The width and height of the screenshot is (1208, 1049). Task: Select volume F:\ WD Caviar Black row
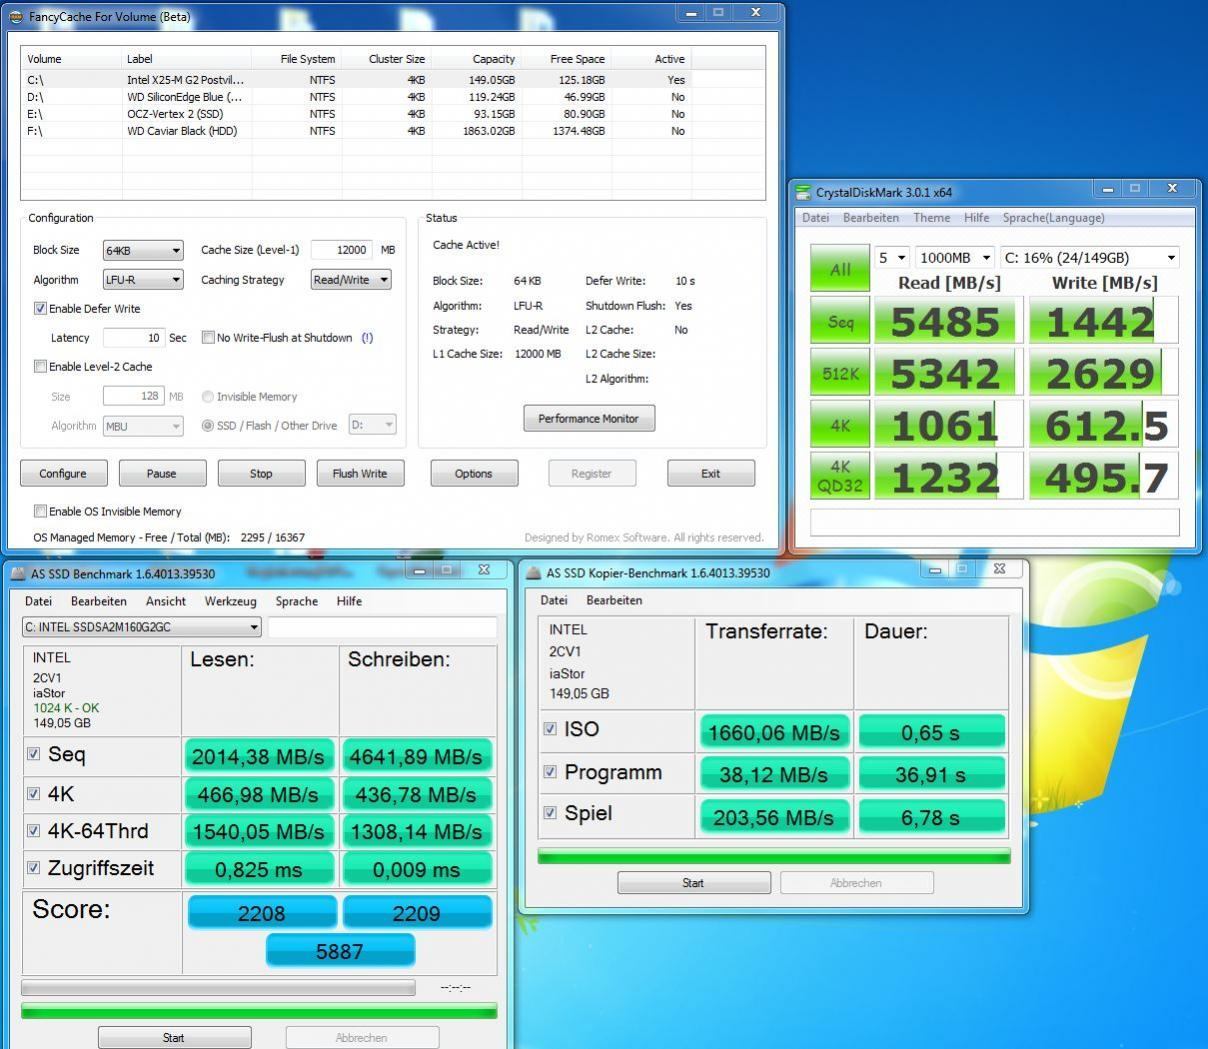coord(356,131)
